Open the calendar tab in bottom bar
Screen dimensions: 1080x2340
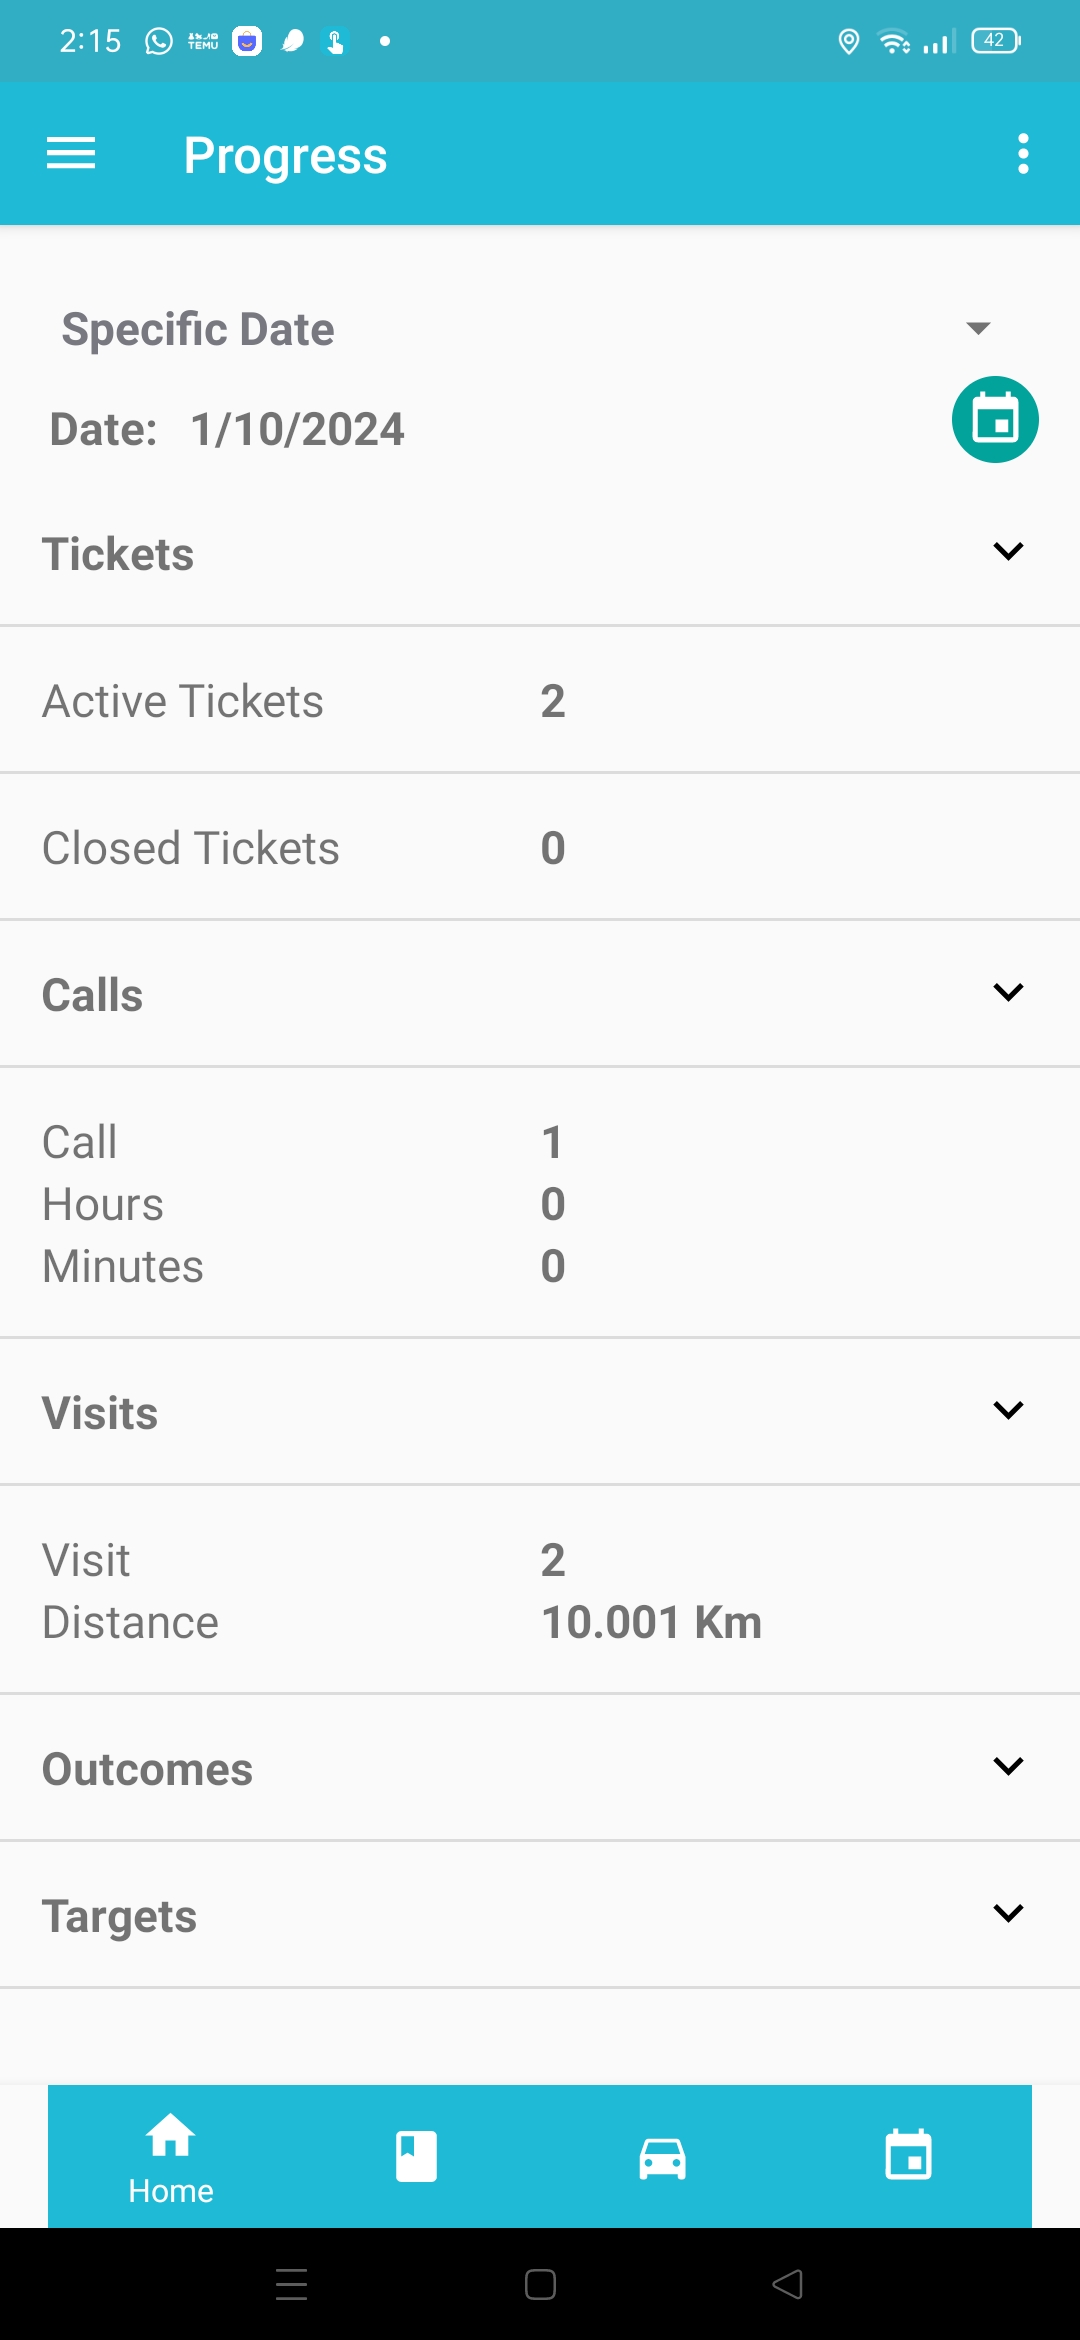[908, 2156]
